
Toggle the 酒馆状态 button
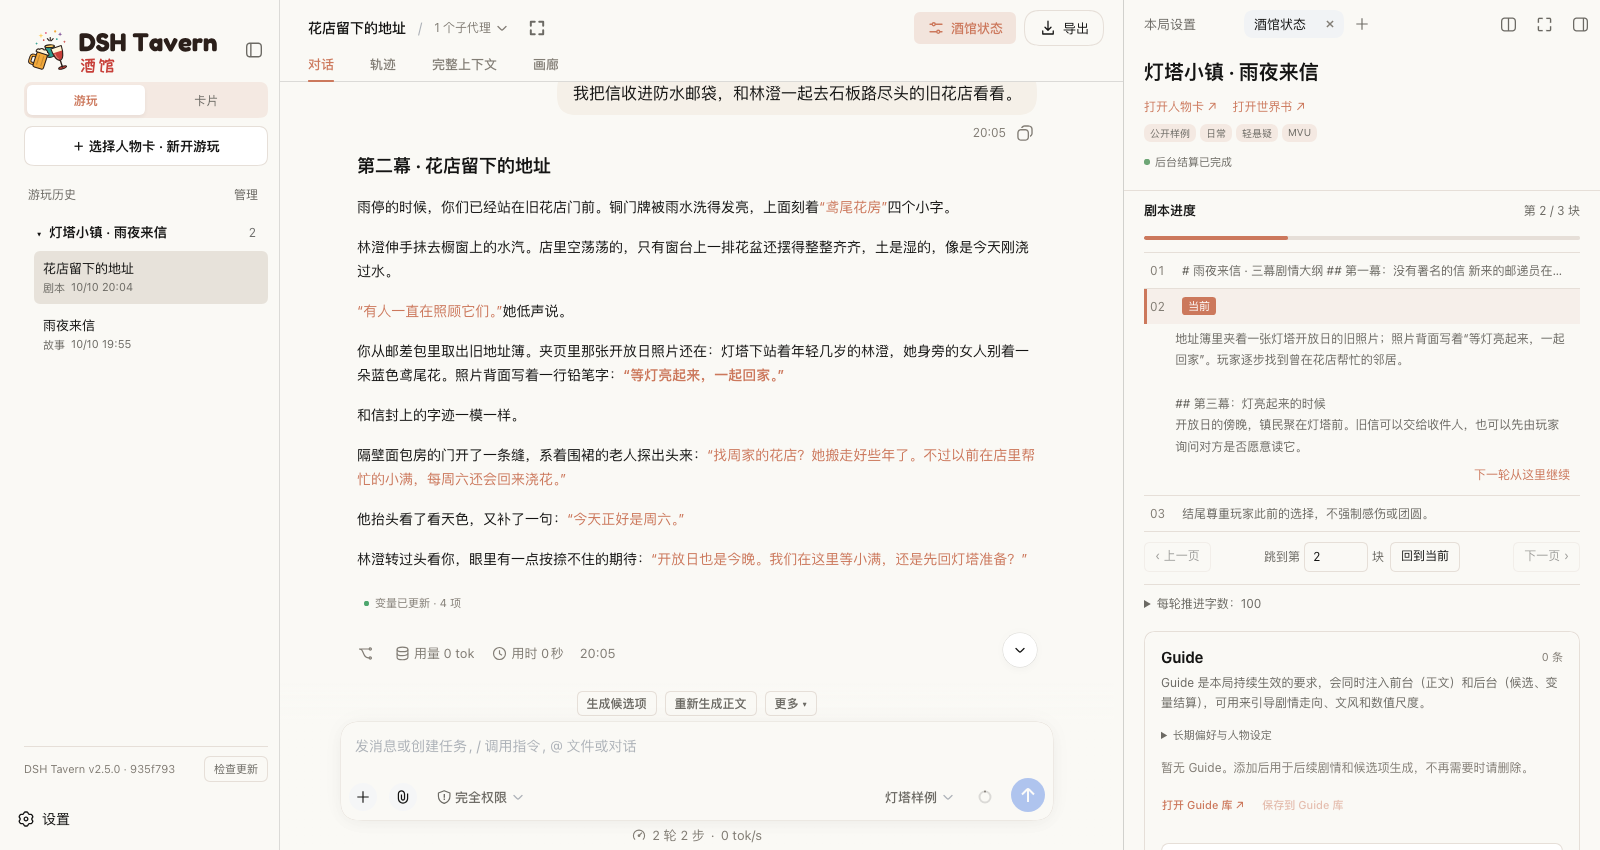coord(965,28)
